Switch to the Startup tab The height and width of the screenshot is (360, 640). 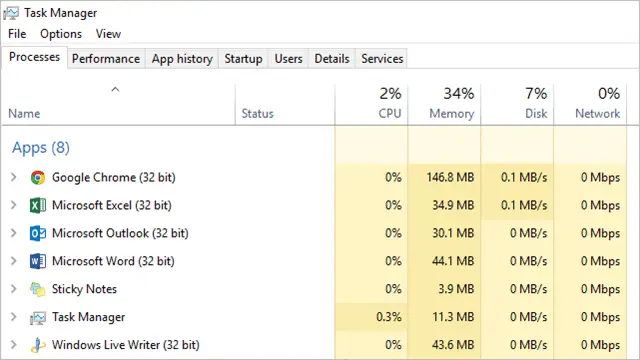243,59
